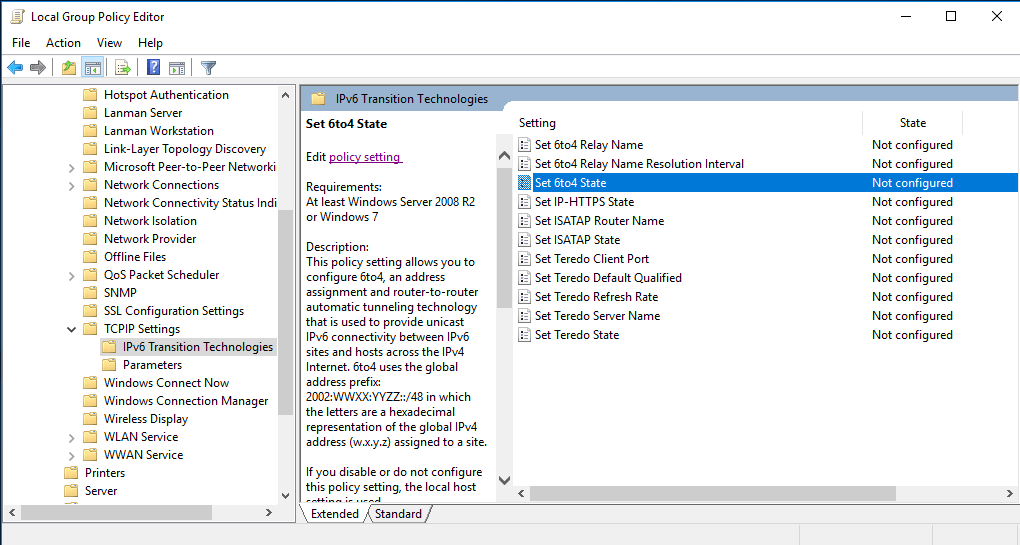Click the Export List toolbar icon
The width and height of the screenshot is (1020, 545).
pyautogui.click(x=122, y=68)
